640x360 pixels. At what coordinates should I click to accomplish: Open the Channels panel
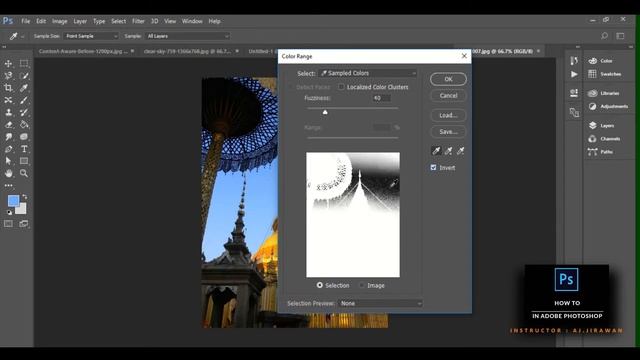[x=604, y=139]
